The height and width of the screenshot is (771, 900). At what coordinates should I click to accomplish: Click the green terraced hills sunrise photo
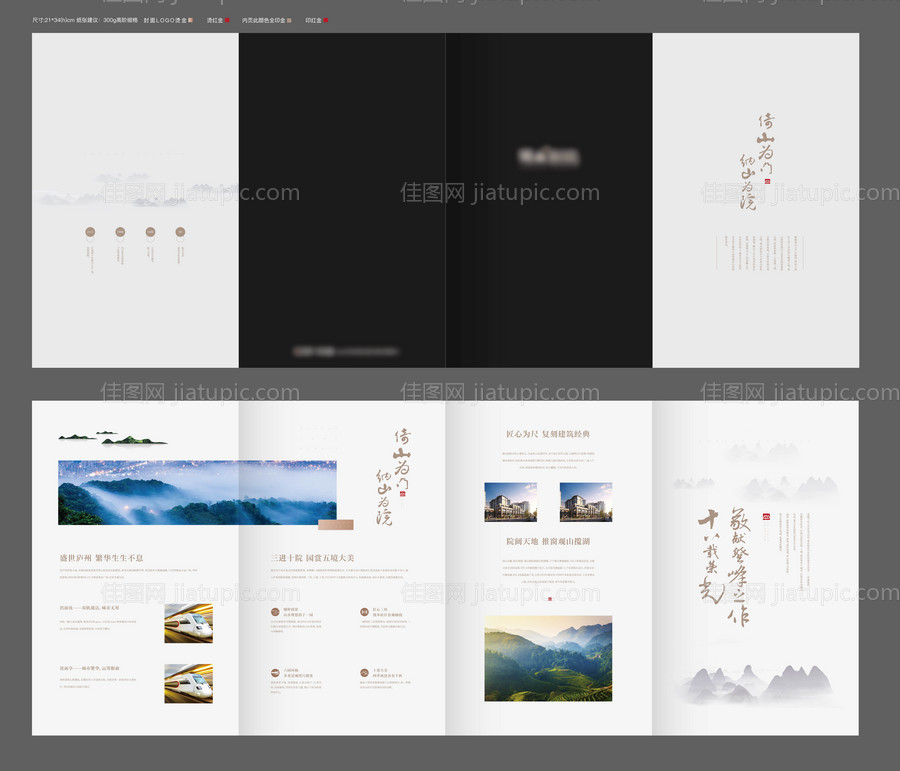tap(548, 658)
